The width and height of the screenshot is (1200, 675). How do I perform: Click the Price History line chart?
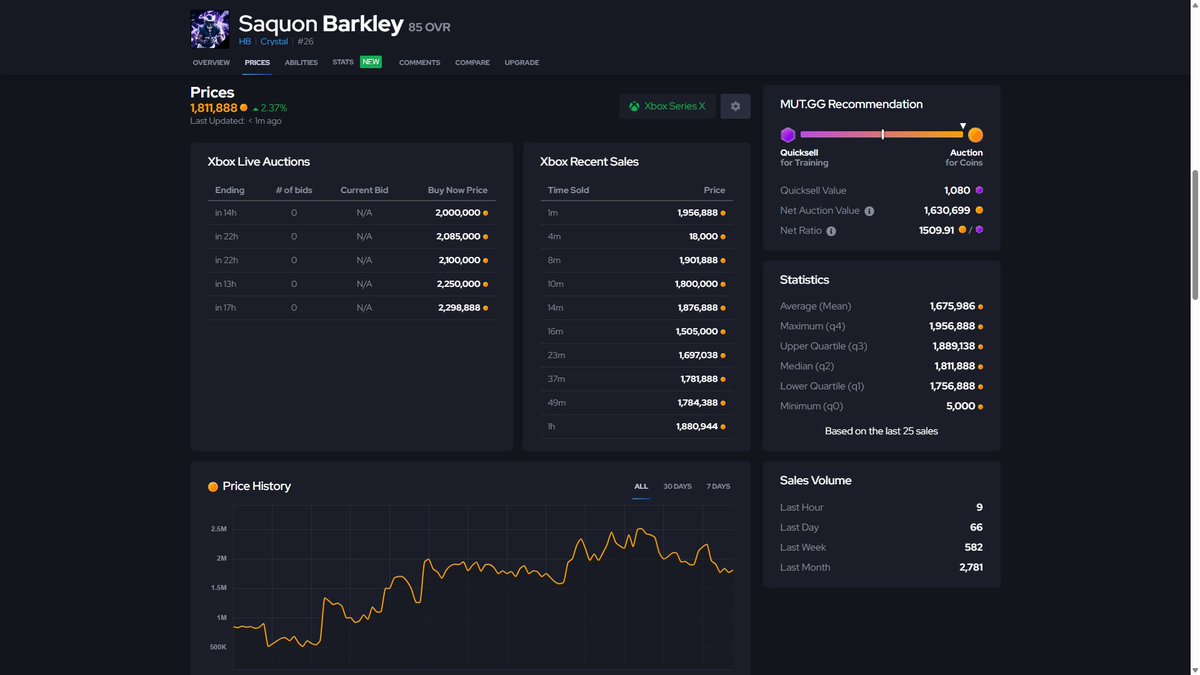pyautogui.click(x=484, y=590)
